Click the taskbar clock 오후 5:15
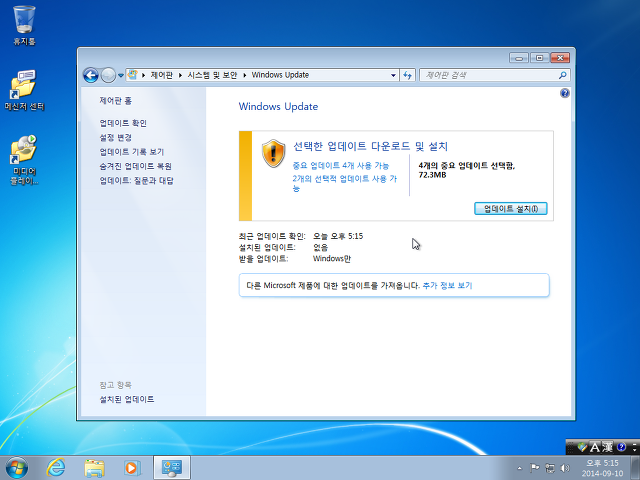 coord(602,468)
